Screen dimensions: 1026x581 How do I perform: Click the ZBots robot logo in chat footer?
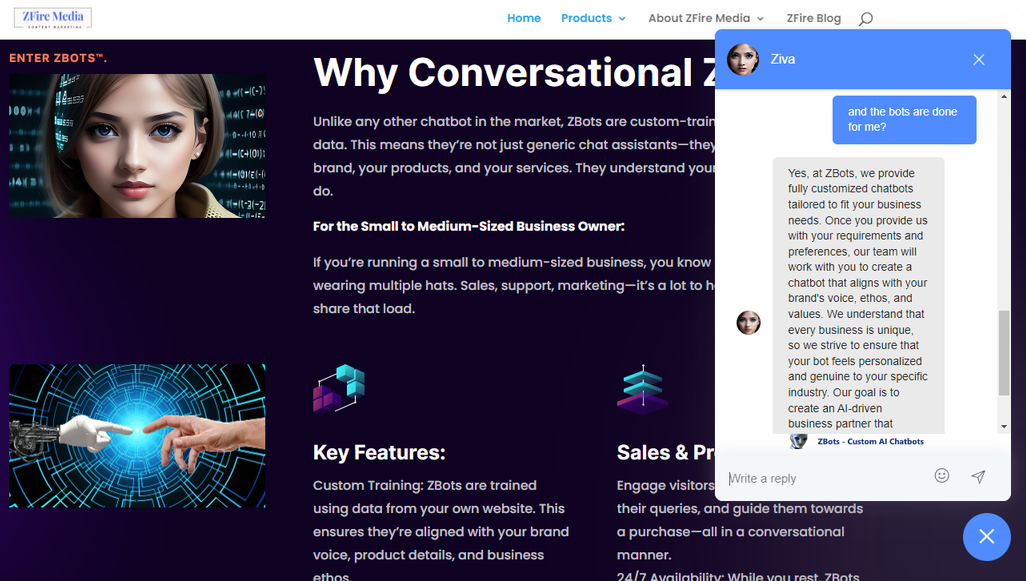point(798,441)
